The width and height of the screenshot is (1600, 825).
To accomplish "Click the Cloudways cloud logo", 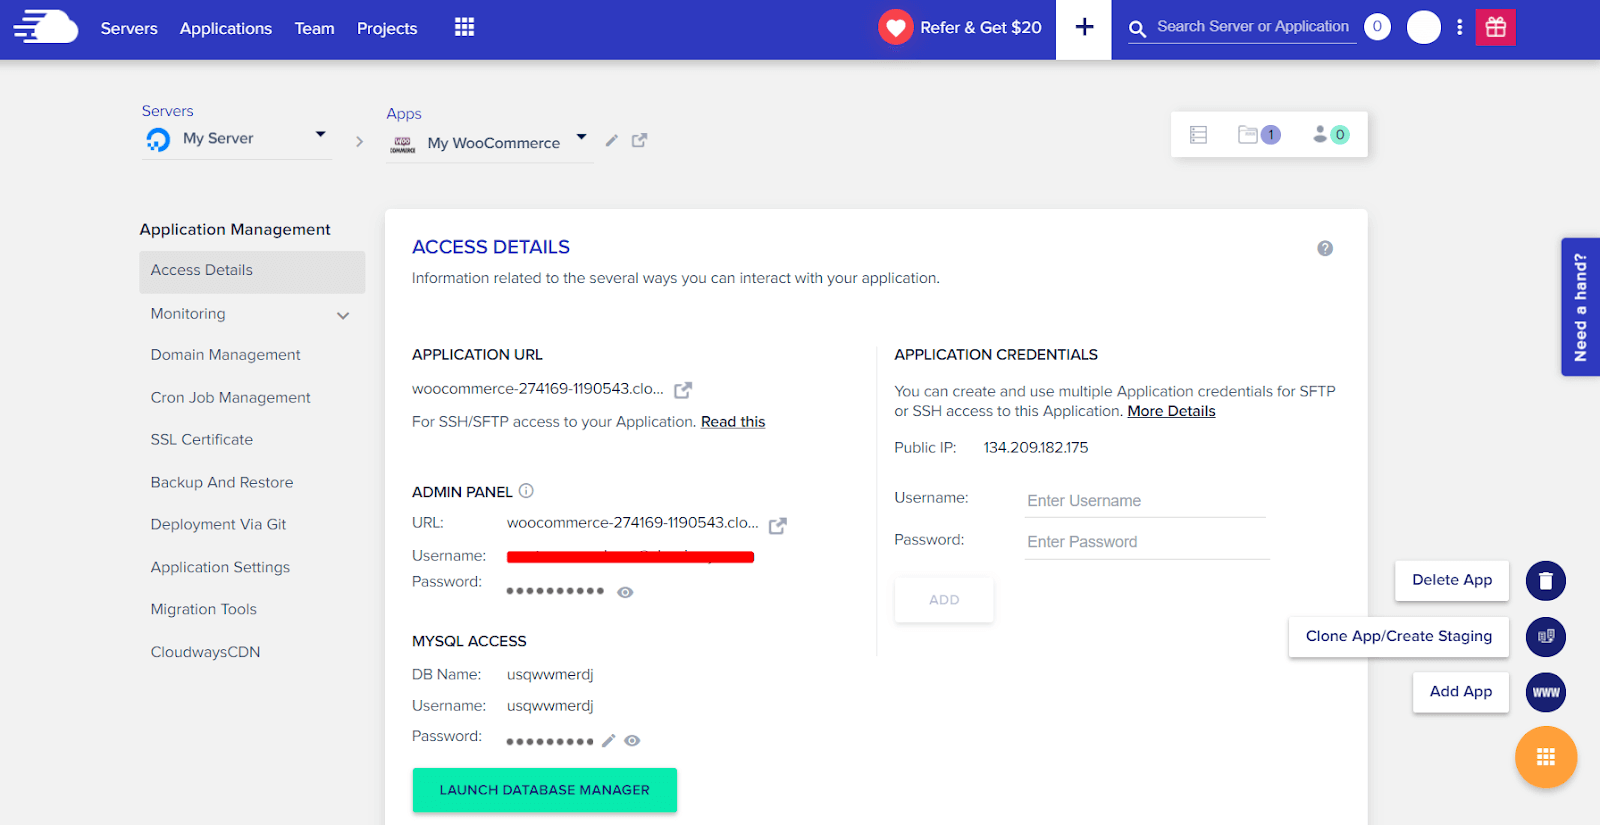I will [x=46, y=27].
